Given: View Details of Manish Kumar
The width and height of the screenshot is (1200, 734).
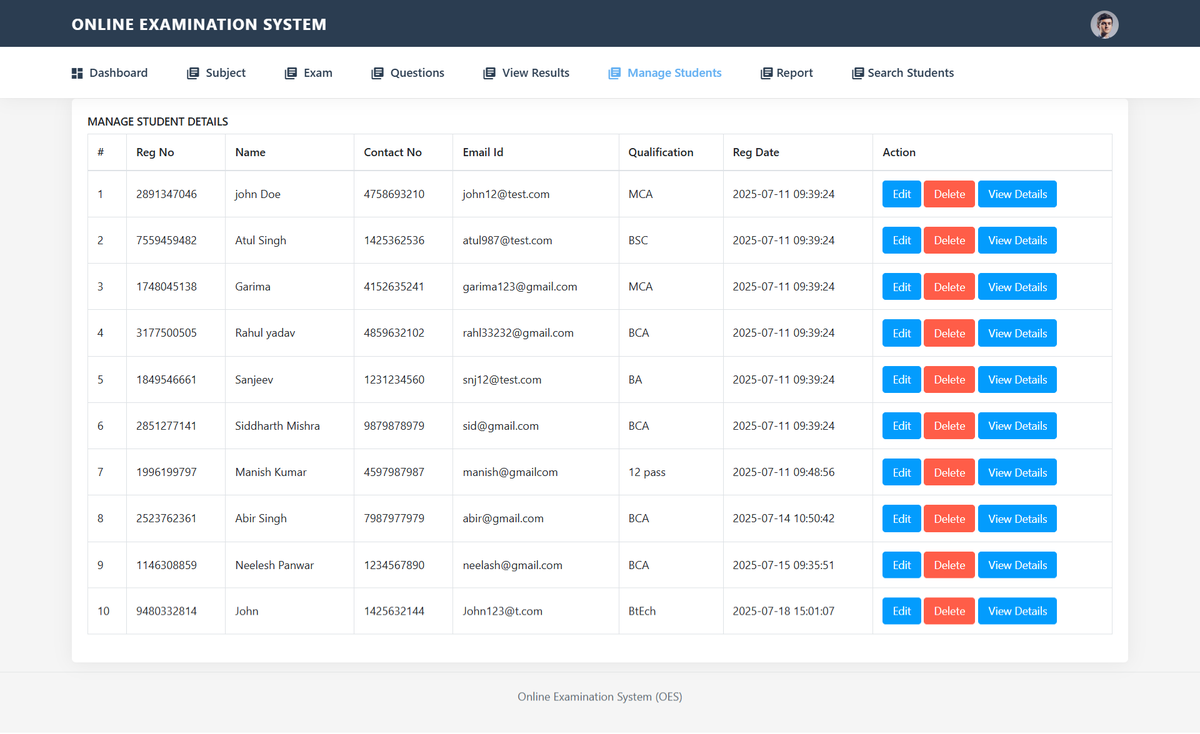Looking at the screenshot, I should coord(1017,472).
